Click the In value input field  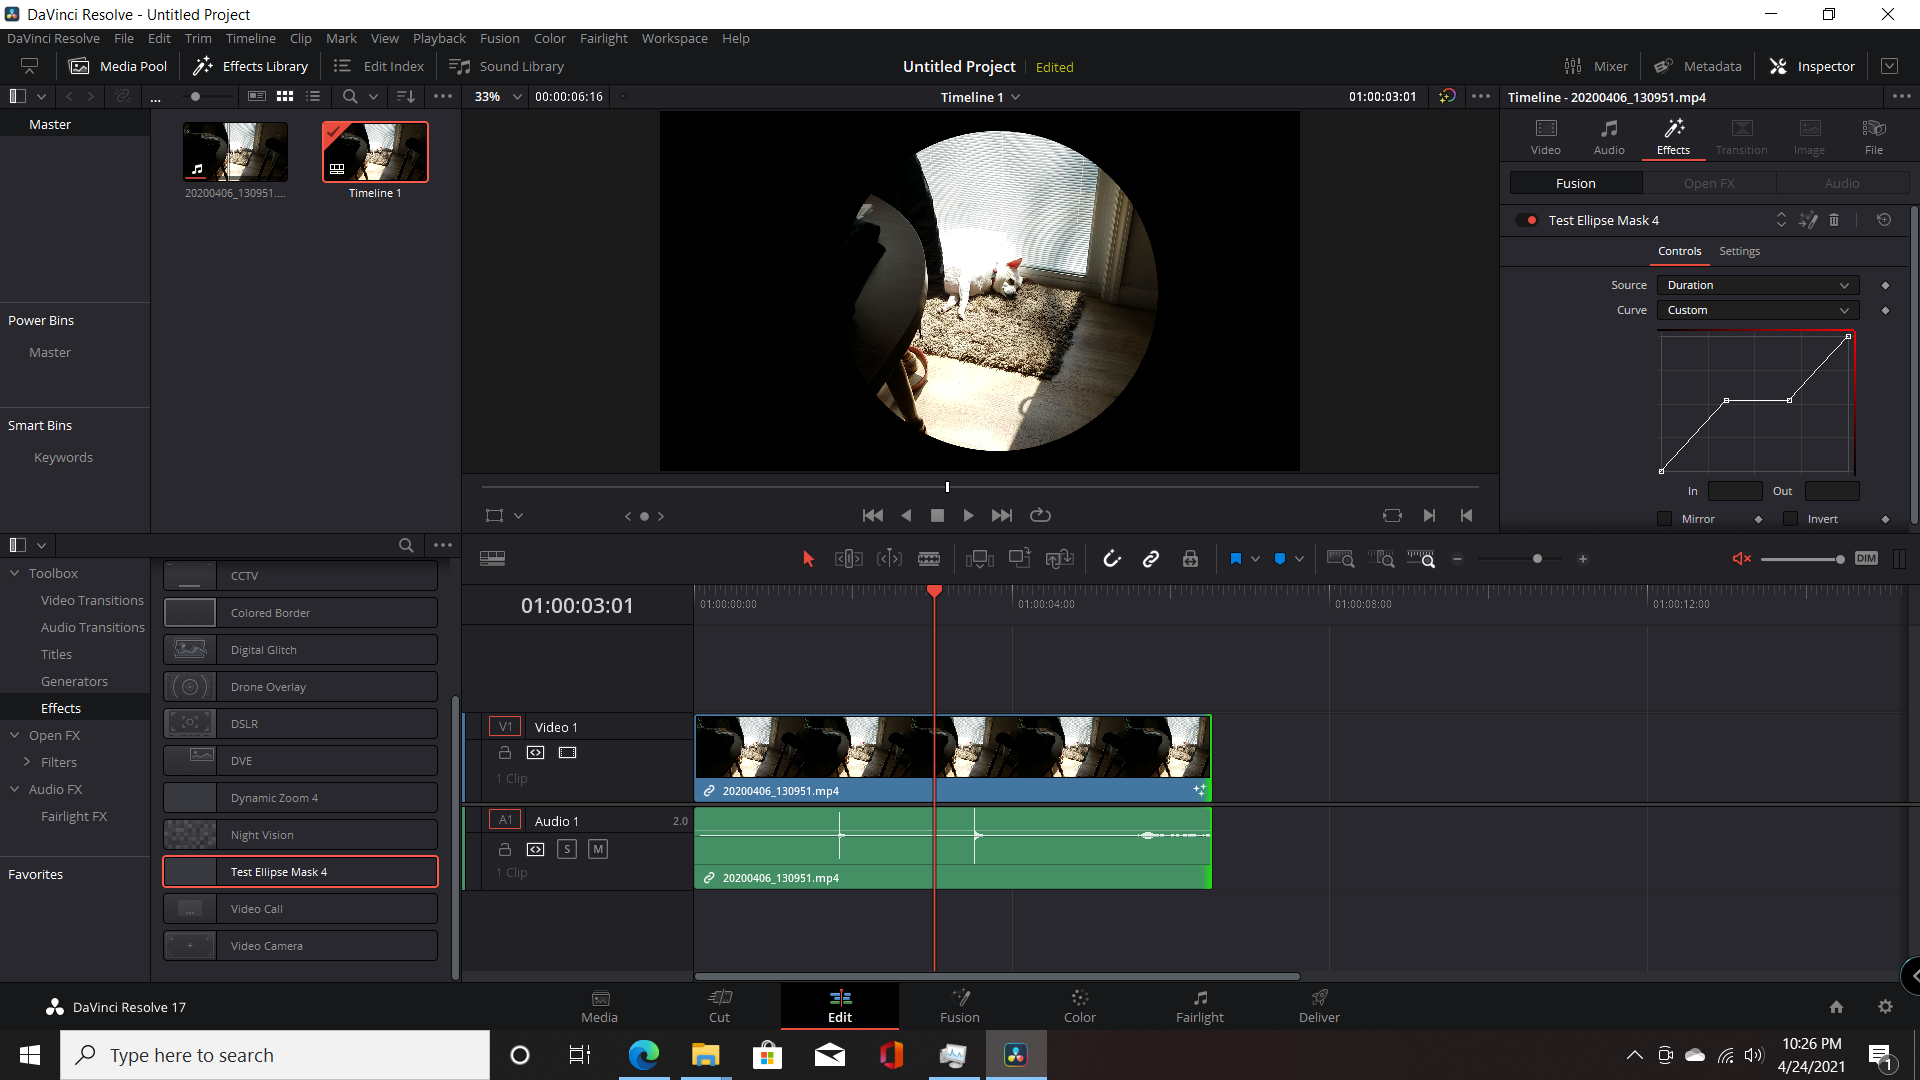coord(1735,491)
